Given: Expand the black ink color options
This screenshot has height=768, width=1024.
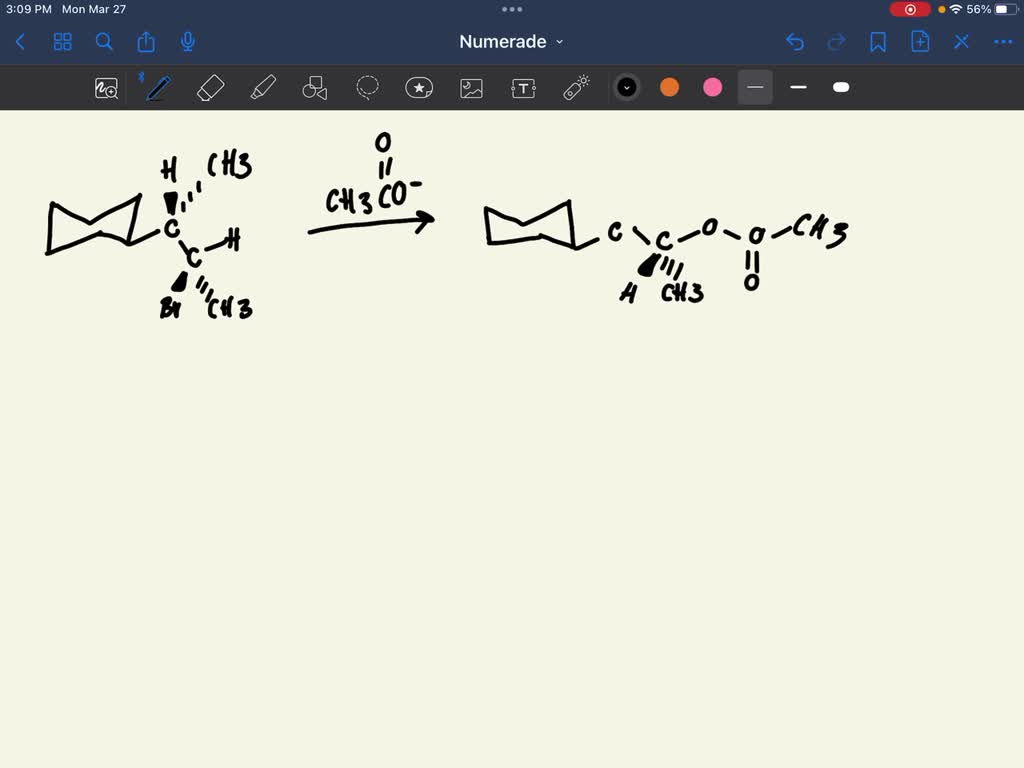Looking at the screenshot, I should click(627, 87).
